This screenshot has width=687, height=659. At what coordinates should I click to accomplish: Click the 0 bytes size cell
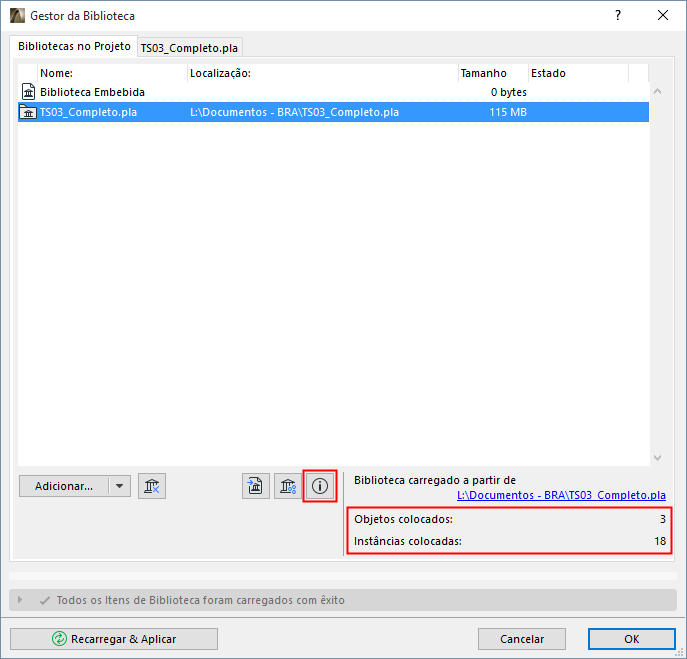point(508,92)
